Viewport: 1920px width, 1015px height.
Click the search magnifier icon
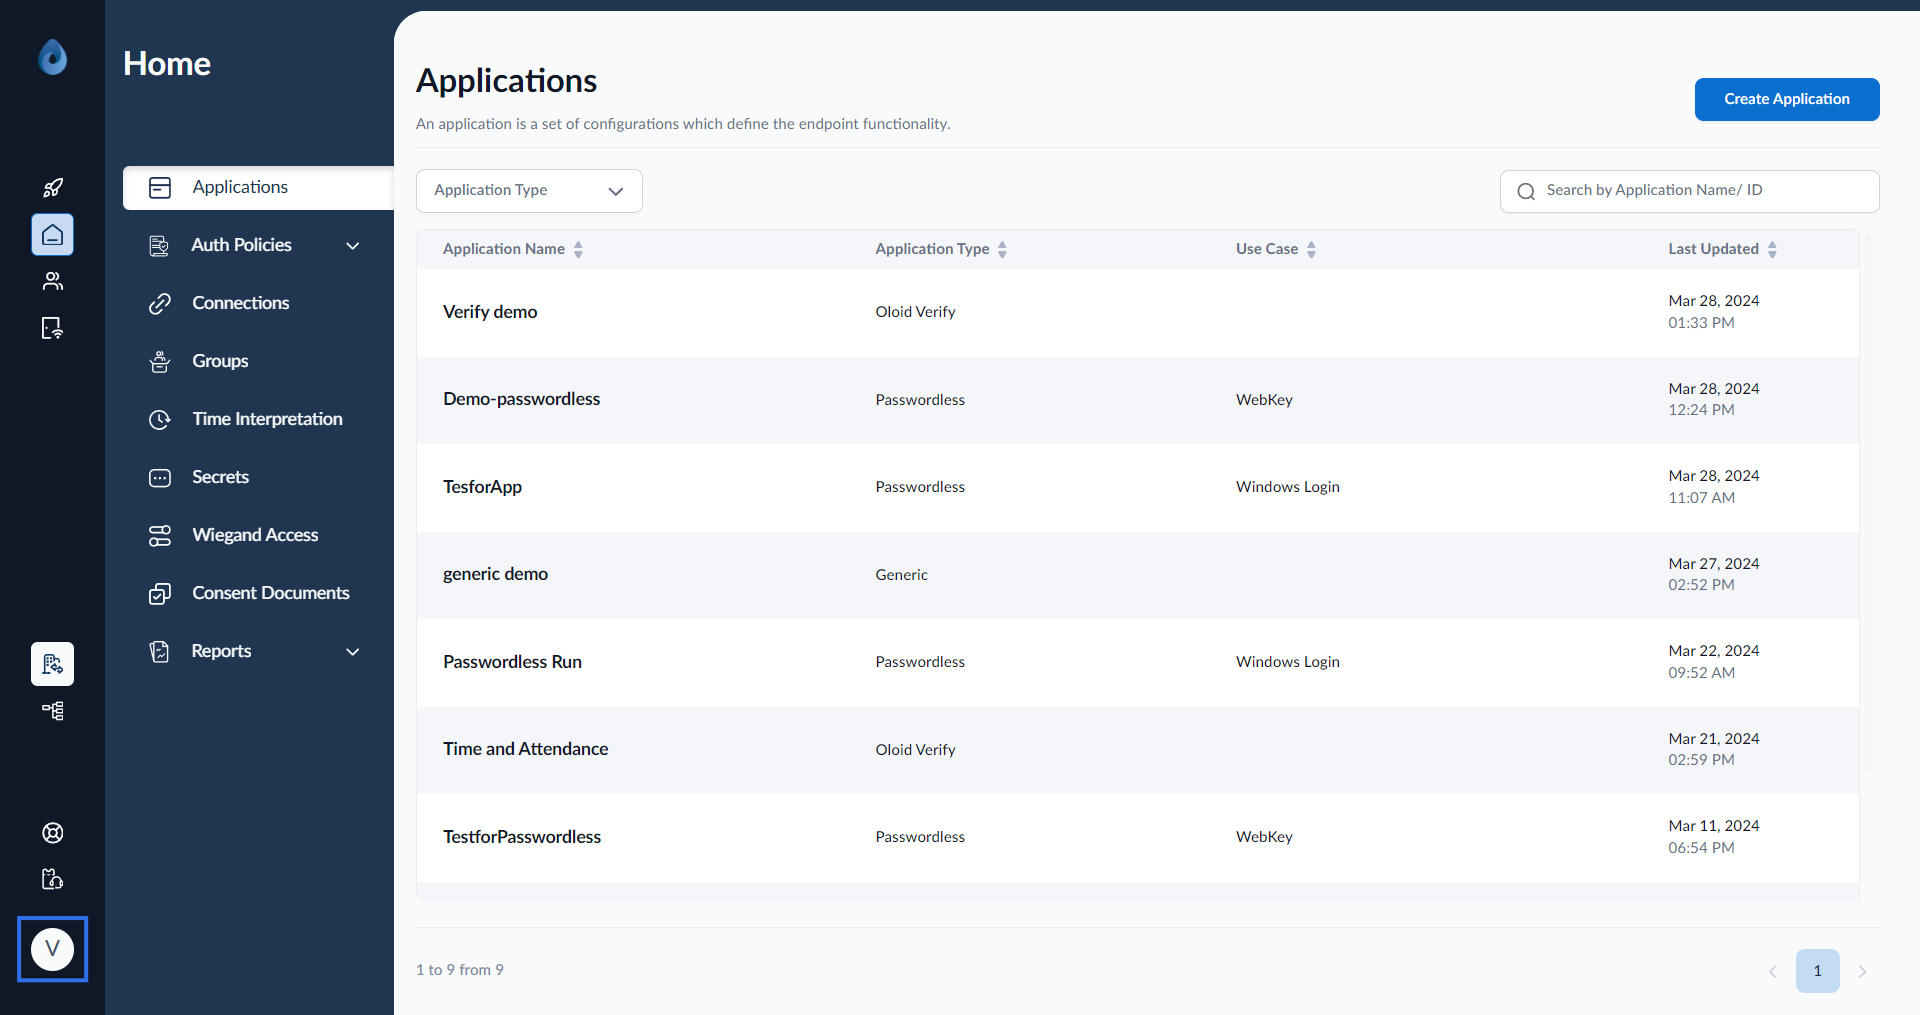point(1526,191)
